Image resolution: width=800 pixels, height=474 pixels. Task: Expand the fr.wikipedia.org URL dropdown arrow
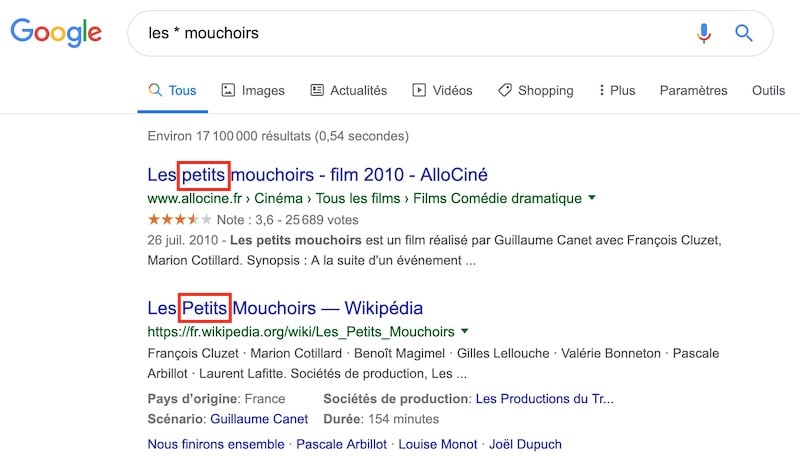coord(465,331)
